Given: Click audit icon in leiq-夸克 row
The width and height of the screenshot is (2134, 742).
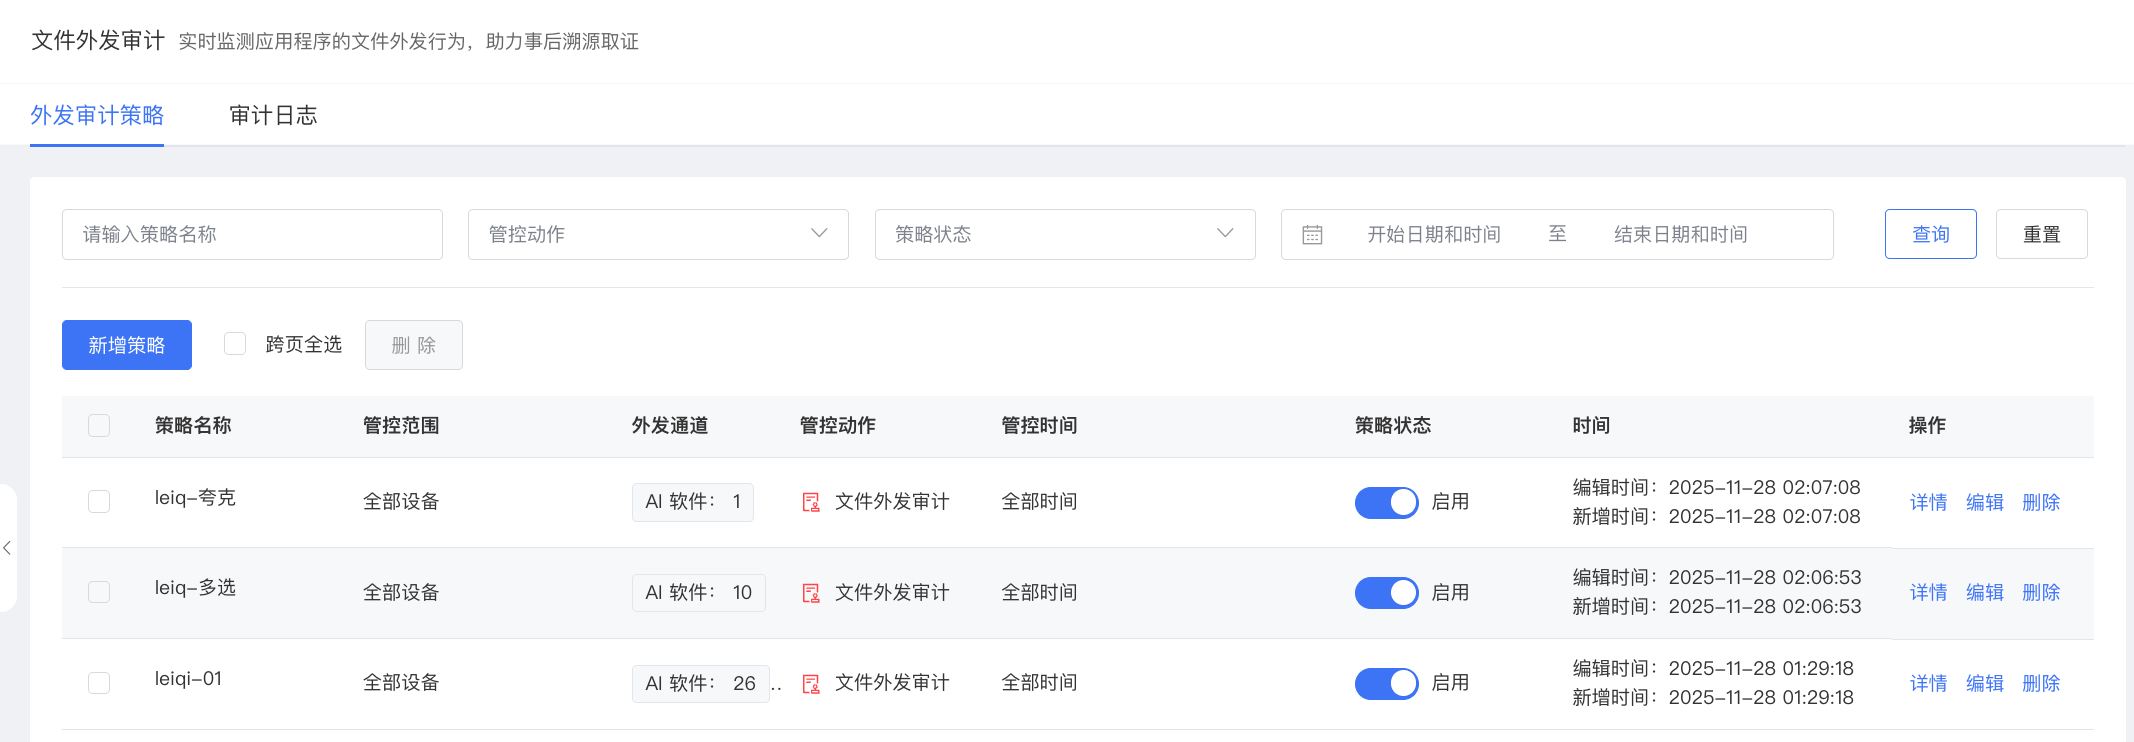Looking at the screenshot, I should tap(811, 502).
